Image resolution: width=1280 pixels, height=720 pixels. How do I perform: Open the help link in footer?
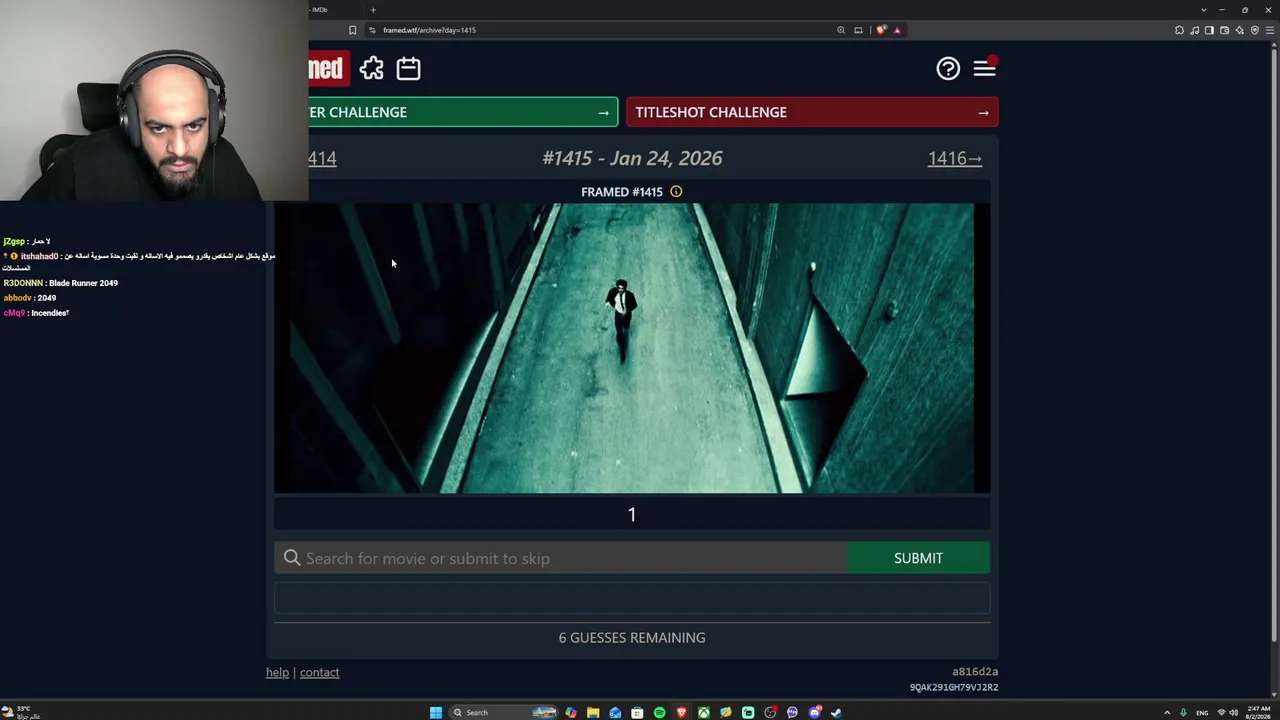coord(277,672)
